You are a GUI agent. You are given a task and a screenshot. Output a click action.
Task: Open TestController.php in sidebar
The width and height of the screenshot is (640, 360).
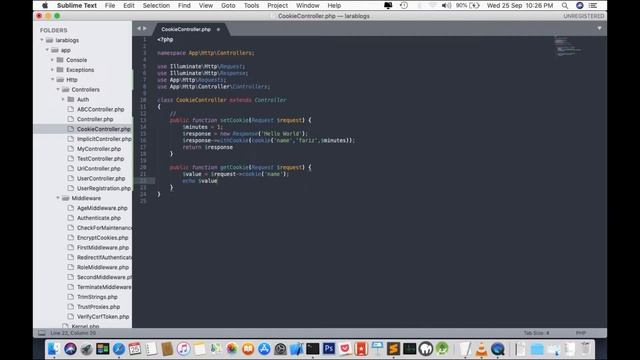100,158
